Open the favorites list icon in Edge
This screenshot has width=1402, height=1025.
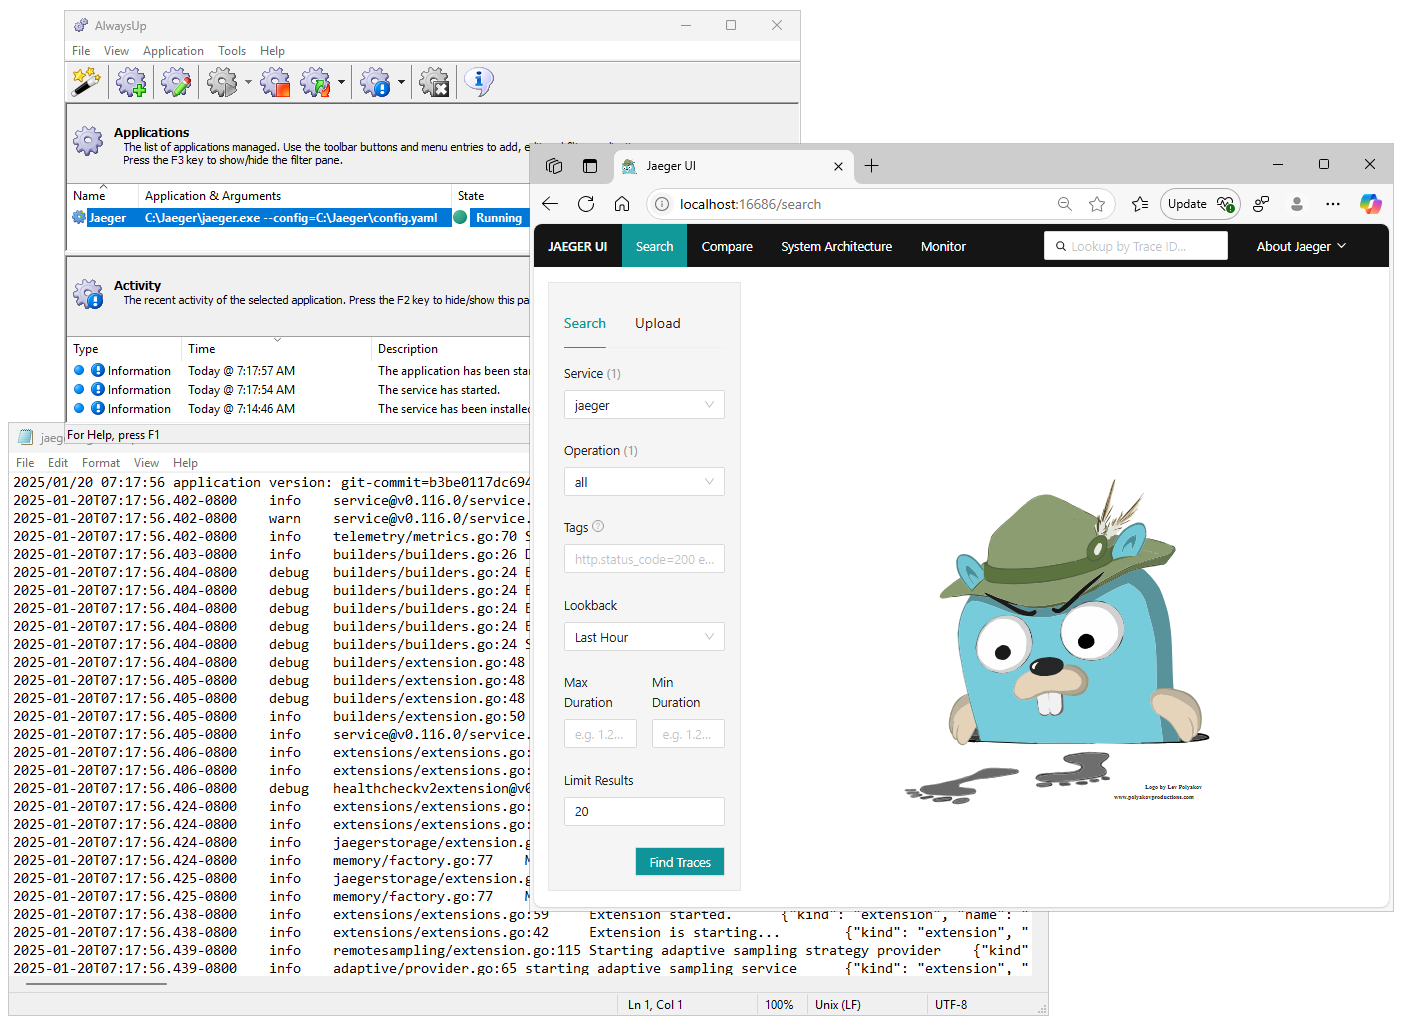pyautogui.click(x=1140, y=204)
